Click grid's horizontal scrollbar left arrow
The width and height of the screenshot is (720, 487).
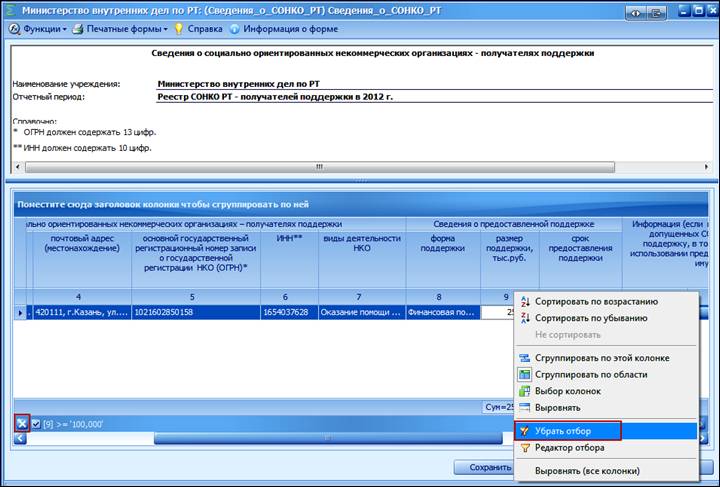click(20, 438)
